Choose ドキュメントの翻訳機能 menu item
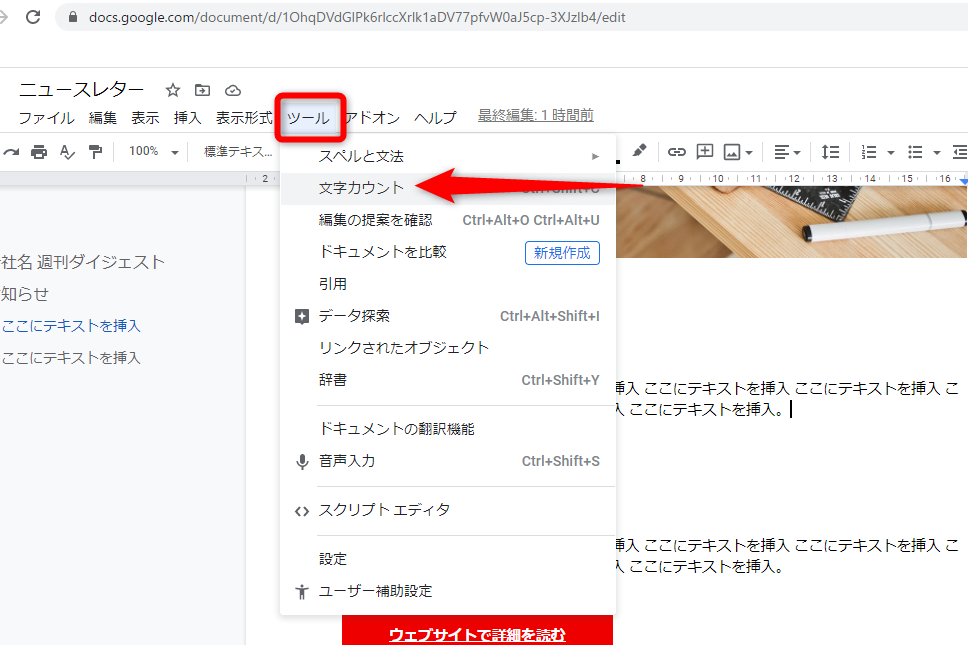Screen dimensions: 968x645 448,429
